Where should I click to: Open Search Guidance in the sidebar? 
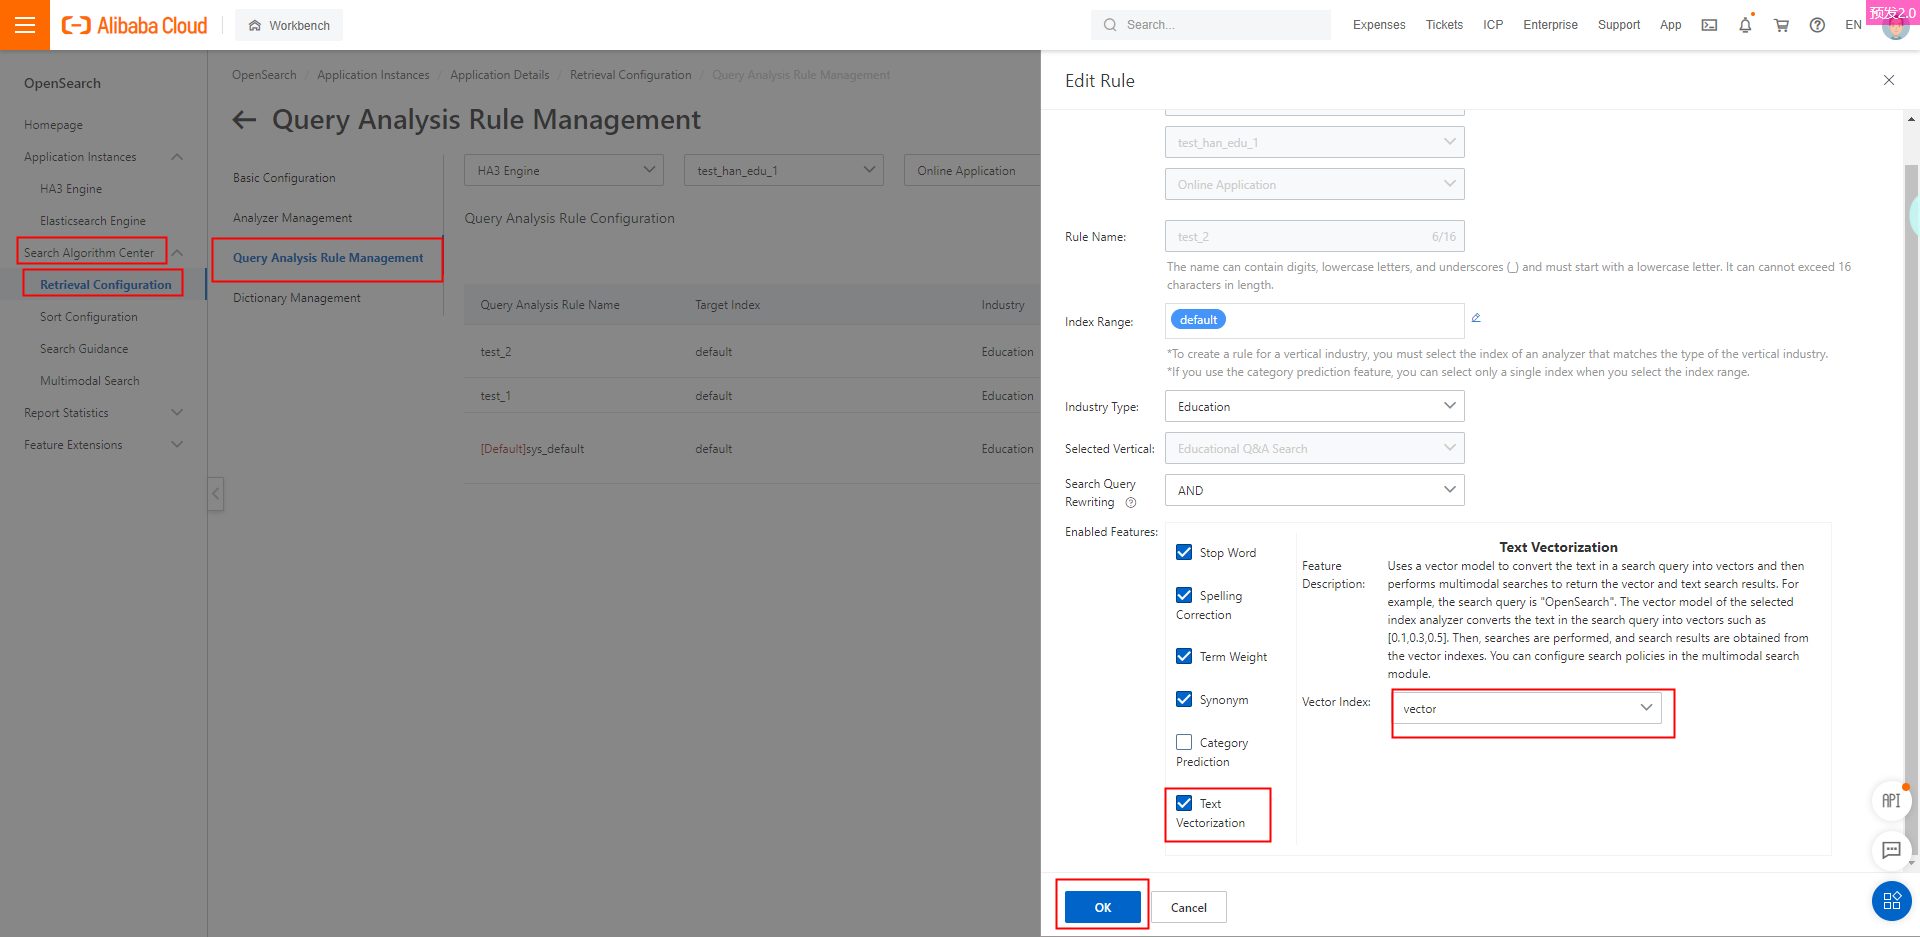click(x=84, y=349)
